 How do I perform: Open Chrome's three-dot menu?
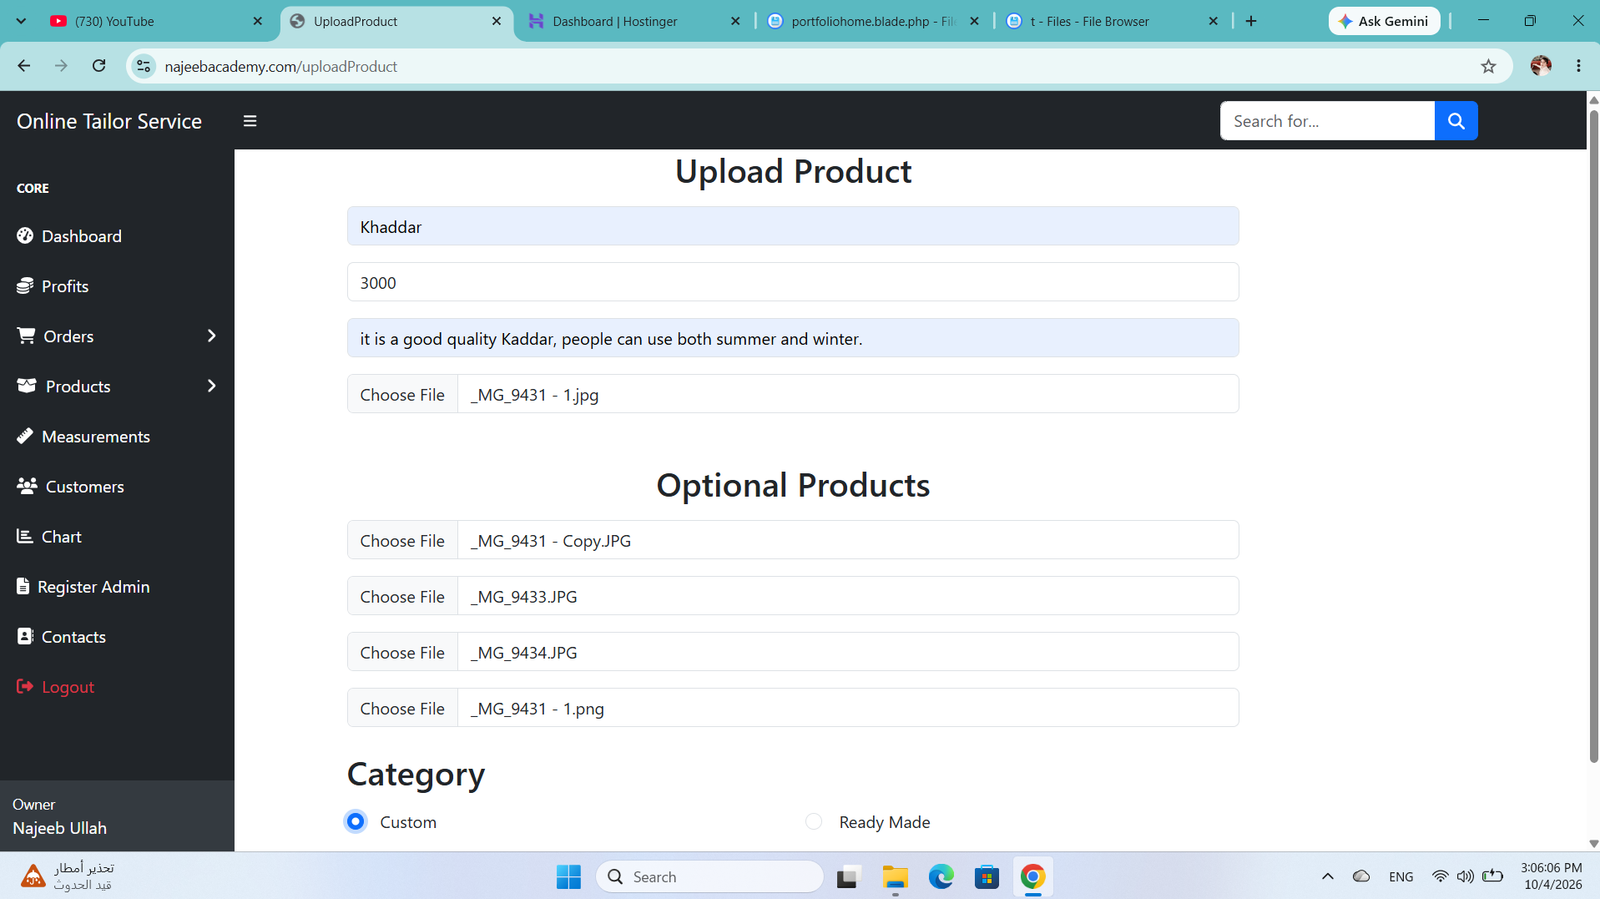pyautogui.click(x=1579, y=66)
